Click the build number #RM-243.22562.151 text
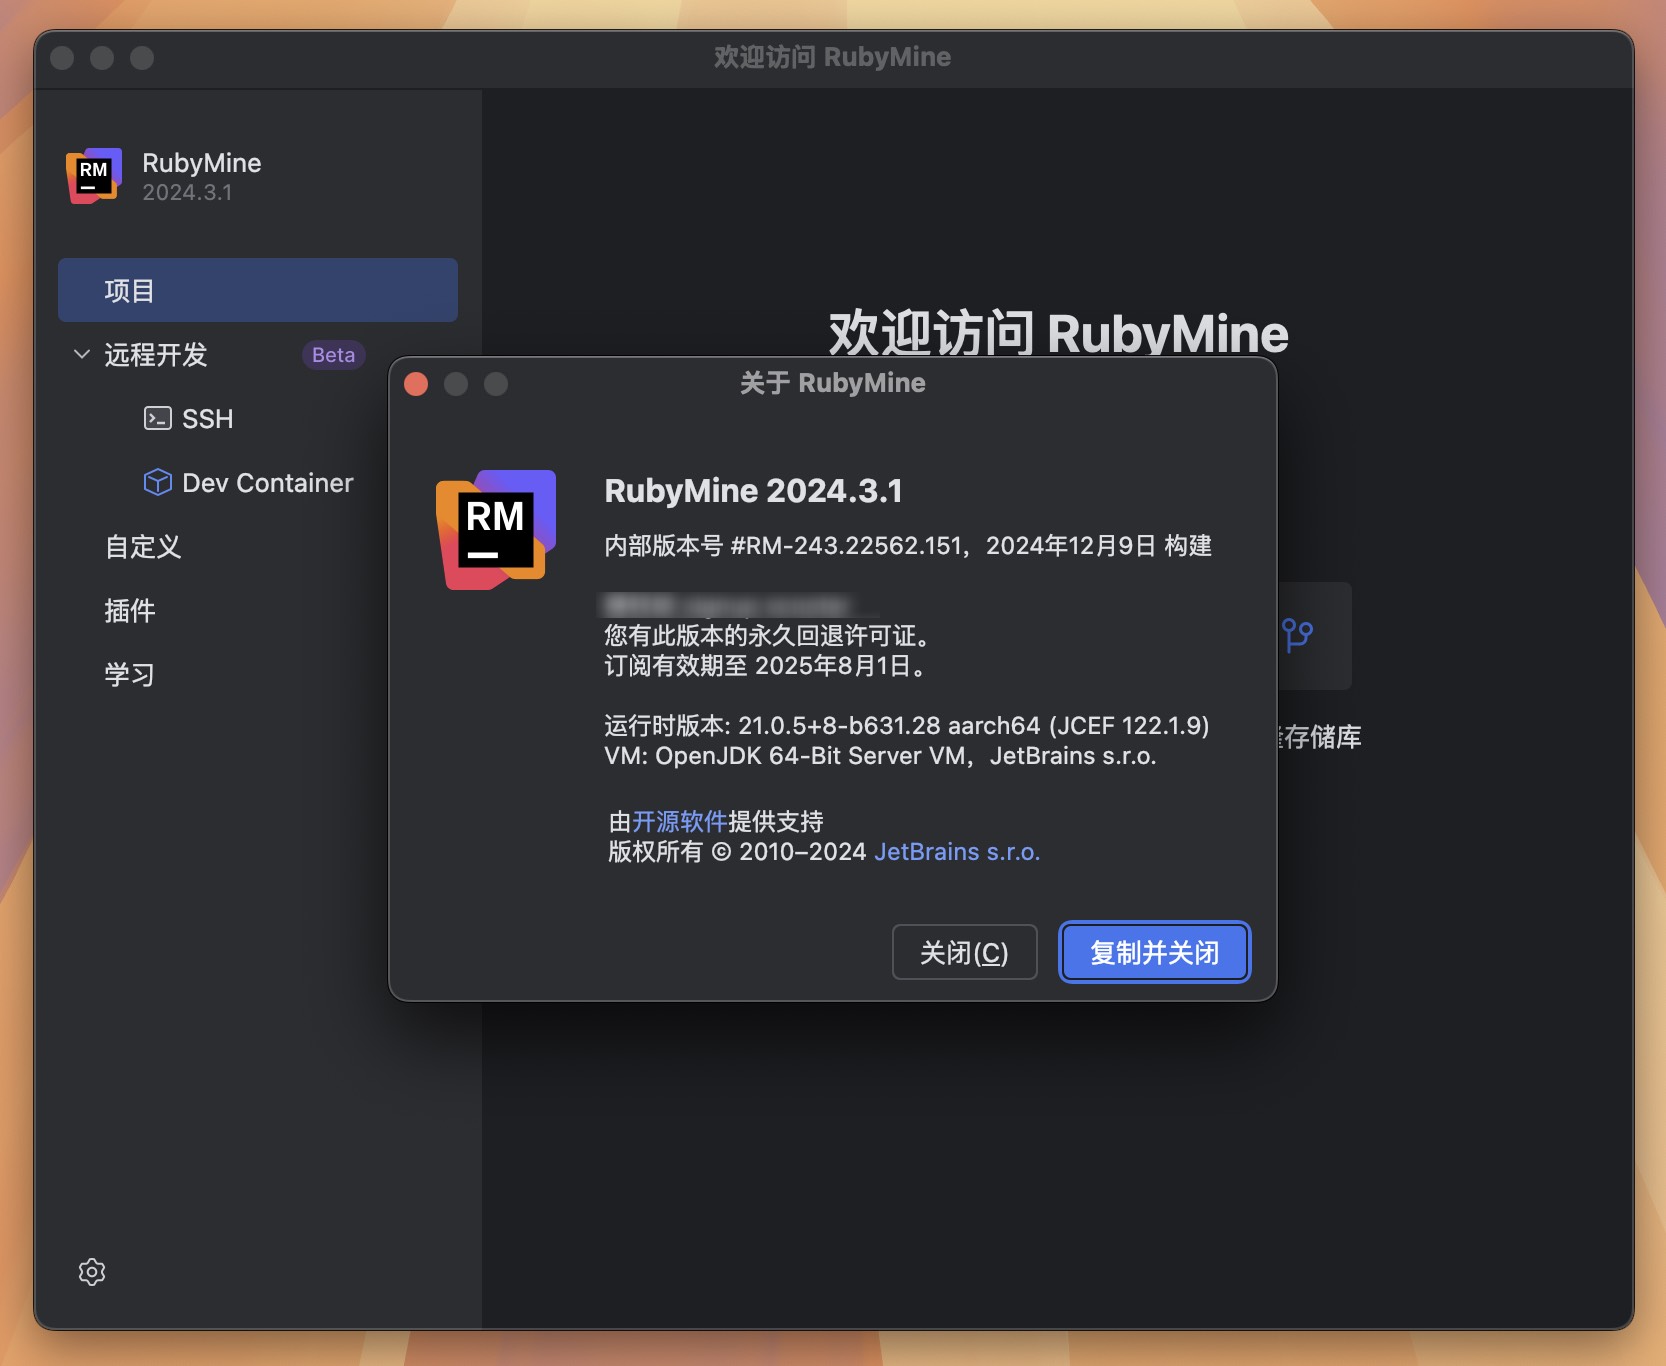 coord(846,546)
